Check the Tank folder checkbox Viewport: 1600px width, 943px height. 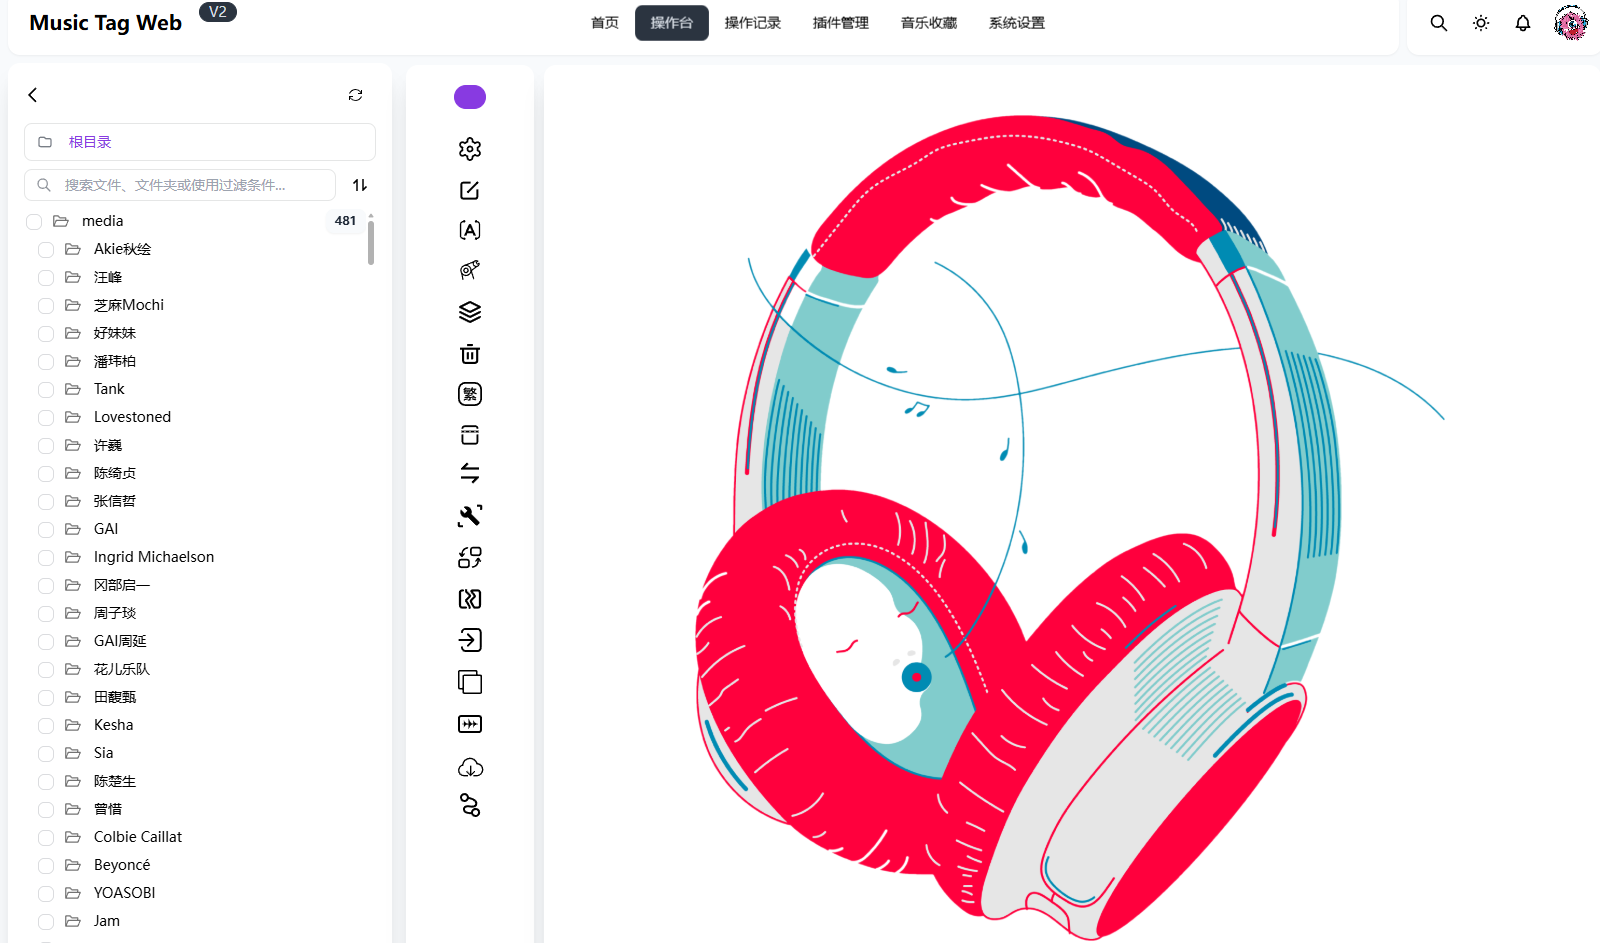pyautogui.click(x=46, y=389)
